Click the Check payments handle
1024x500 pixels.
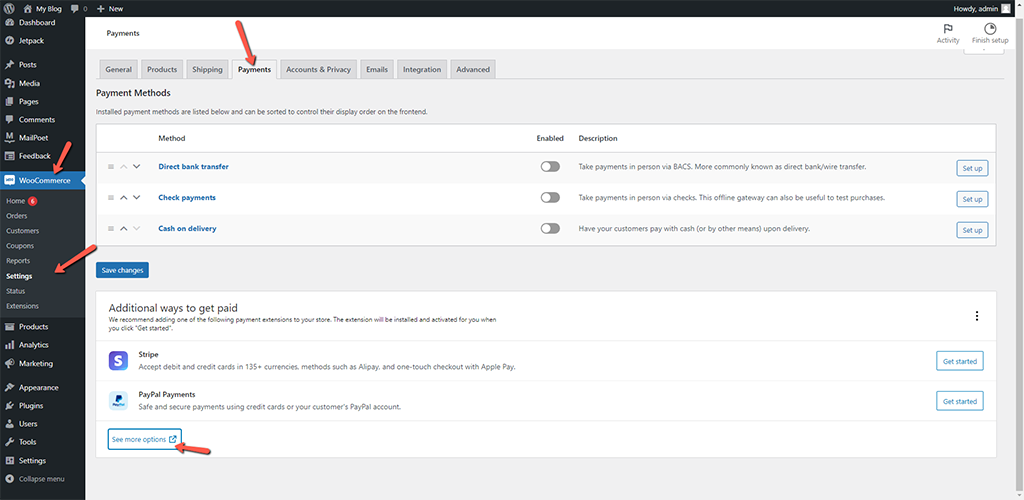[x=111, y=198]
